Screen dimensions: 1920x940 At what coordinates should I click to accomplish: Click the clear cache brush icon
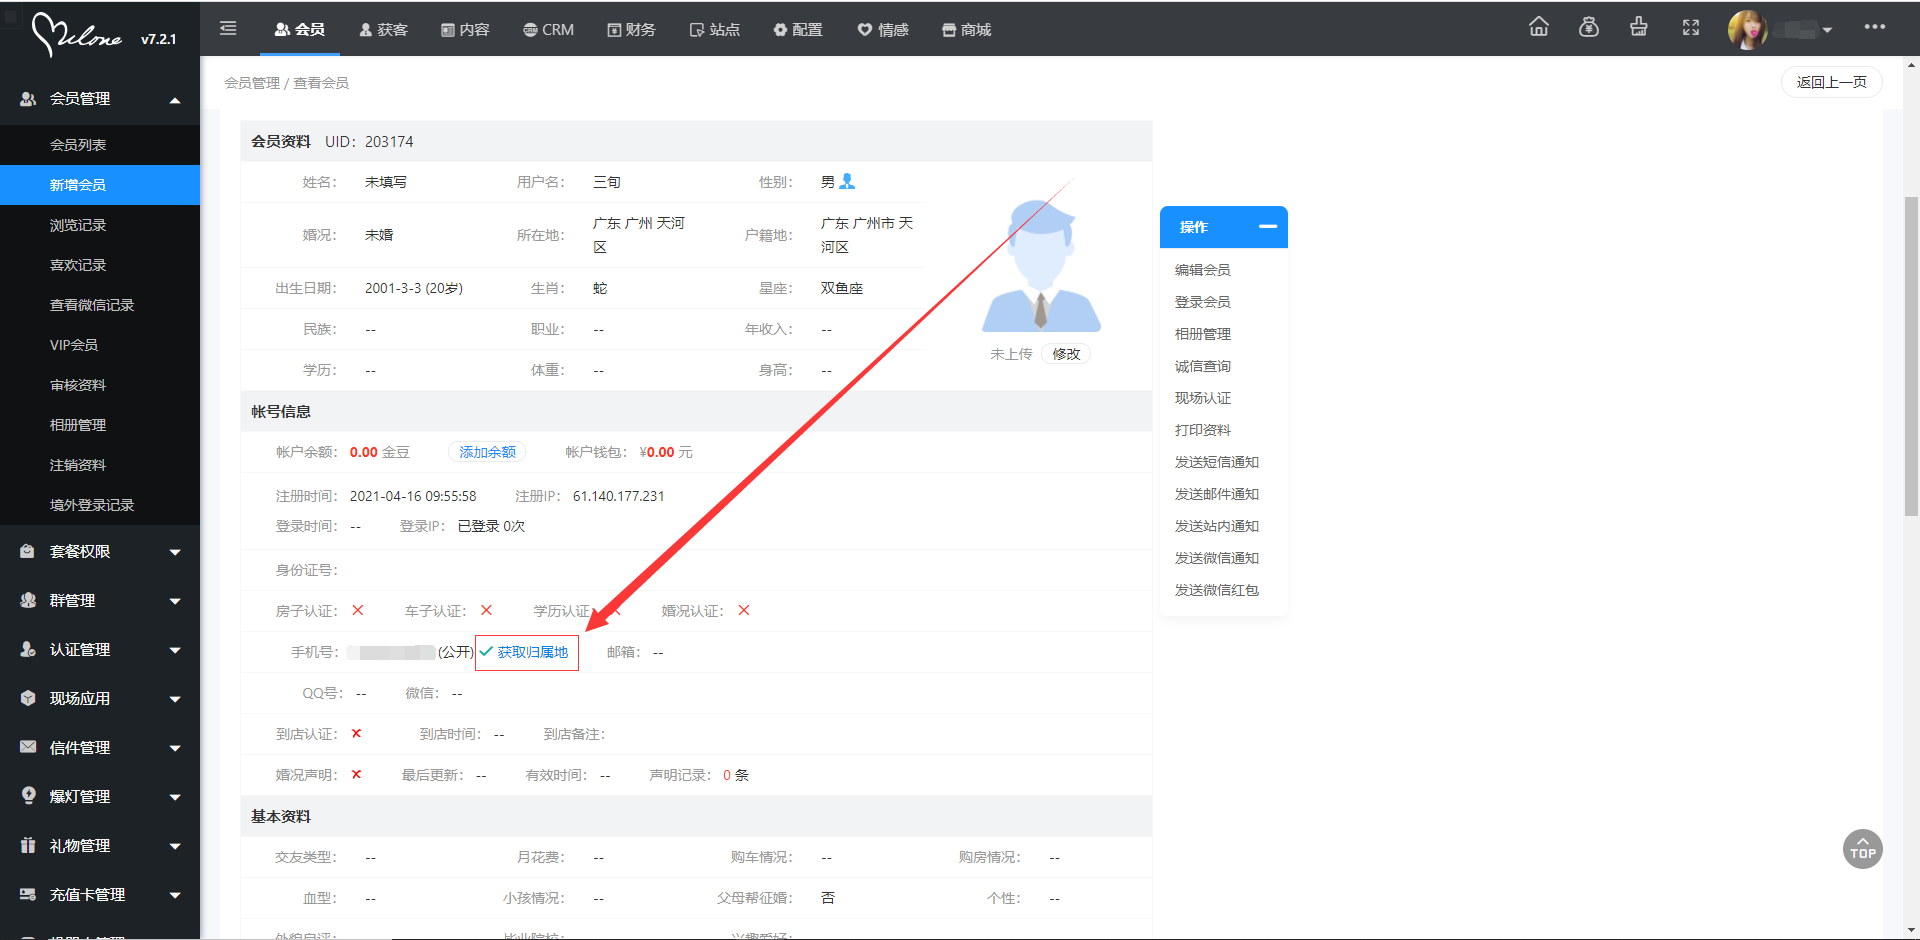[x=1638, y=27]
